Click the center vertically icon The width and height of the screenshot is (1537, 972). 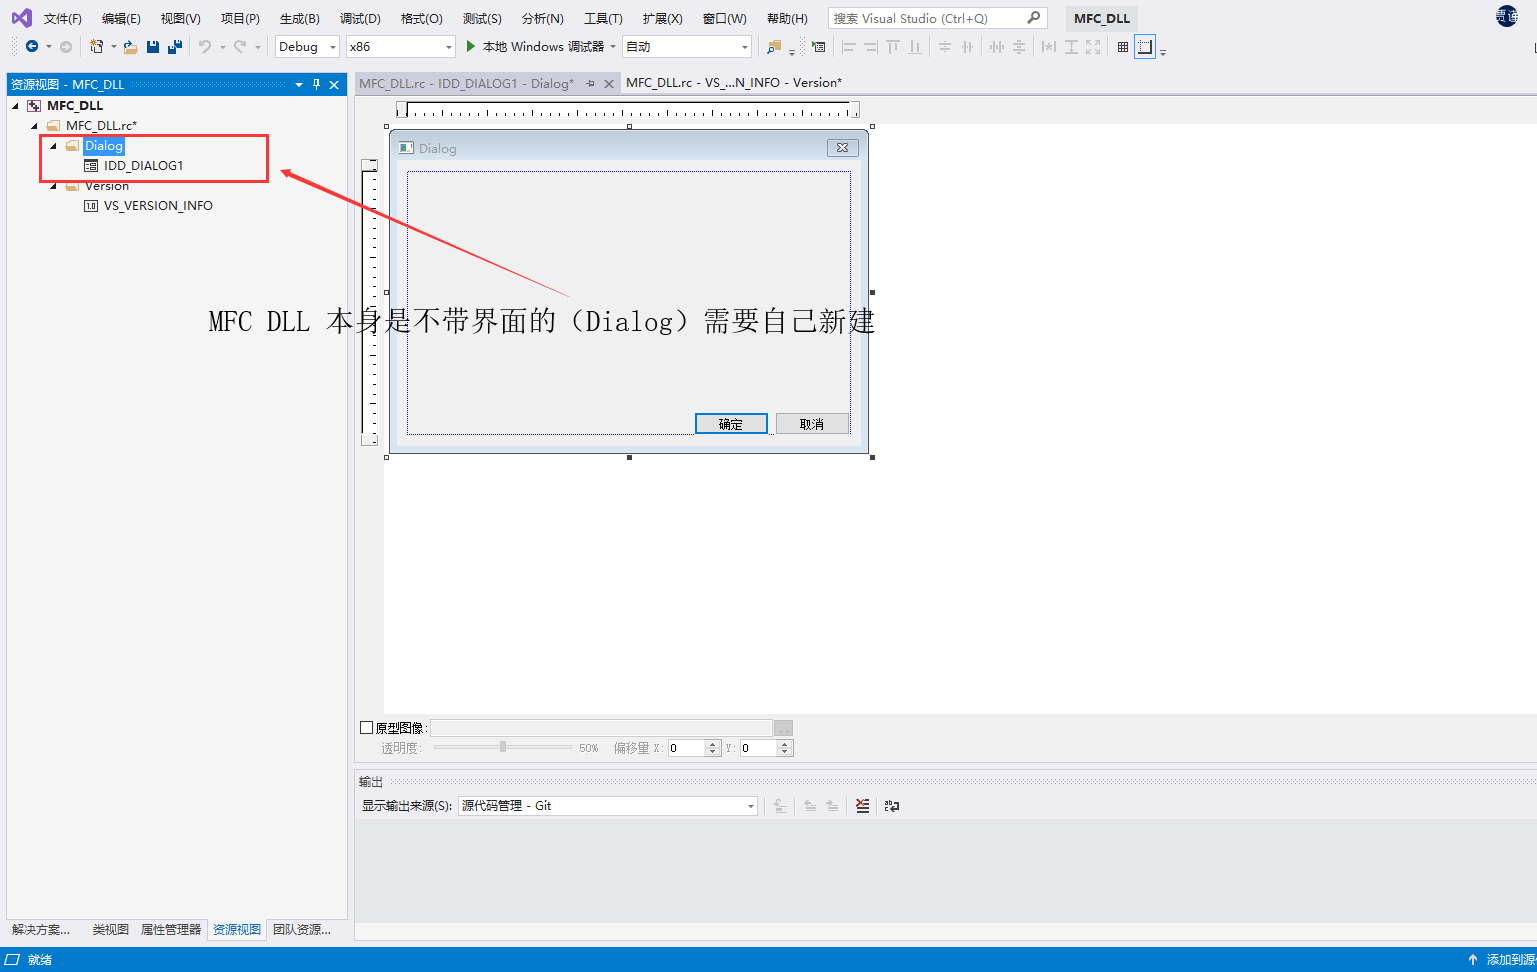tap(944, 46)
